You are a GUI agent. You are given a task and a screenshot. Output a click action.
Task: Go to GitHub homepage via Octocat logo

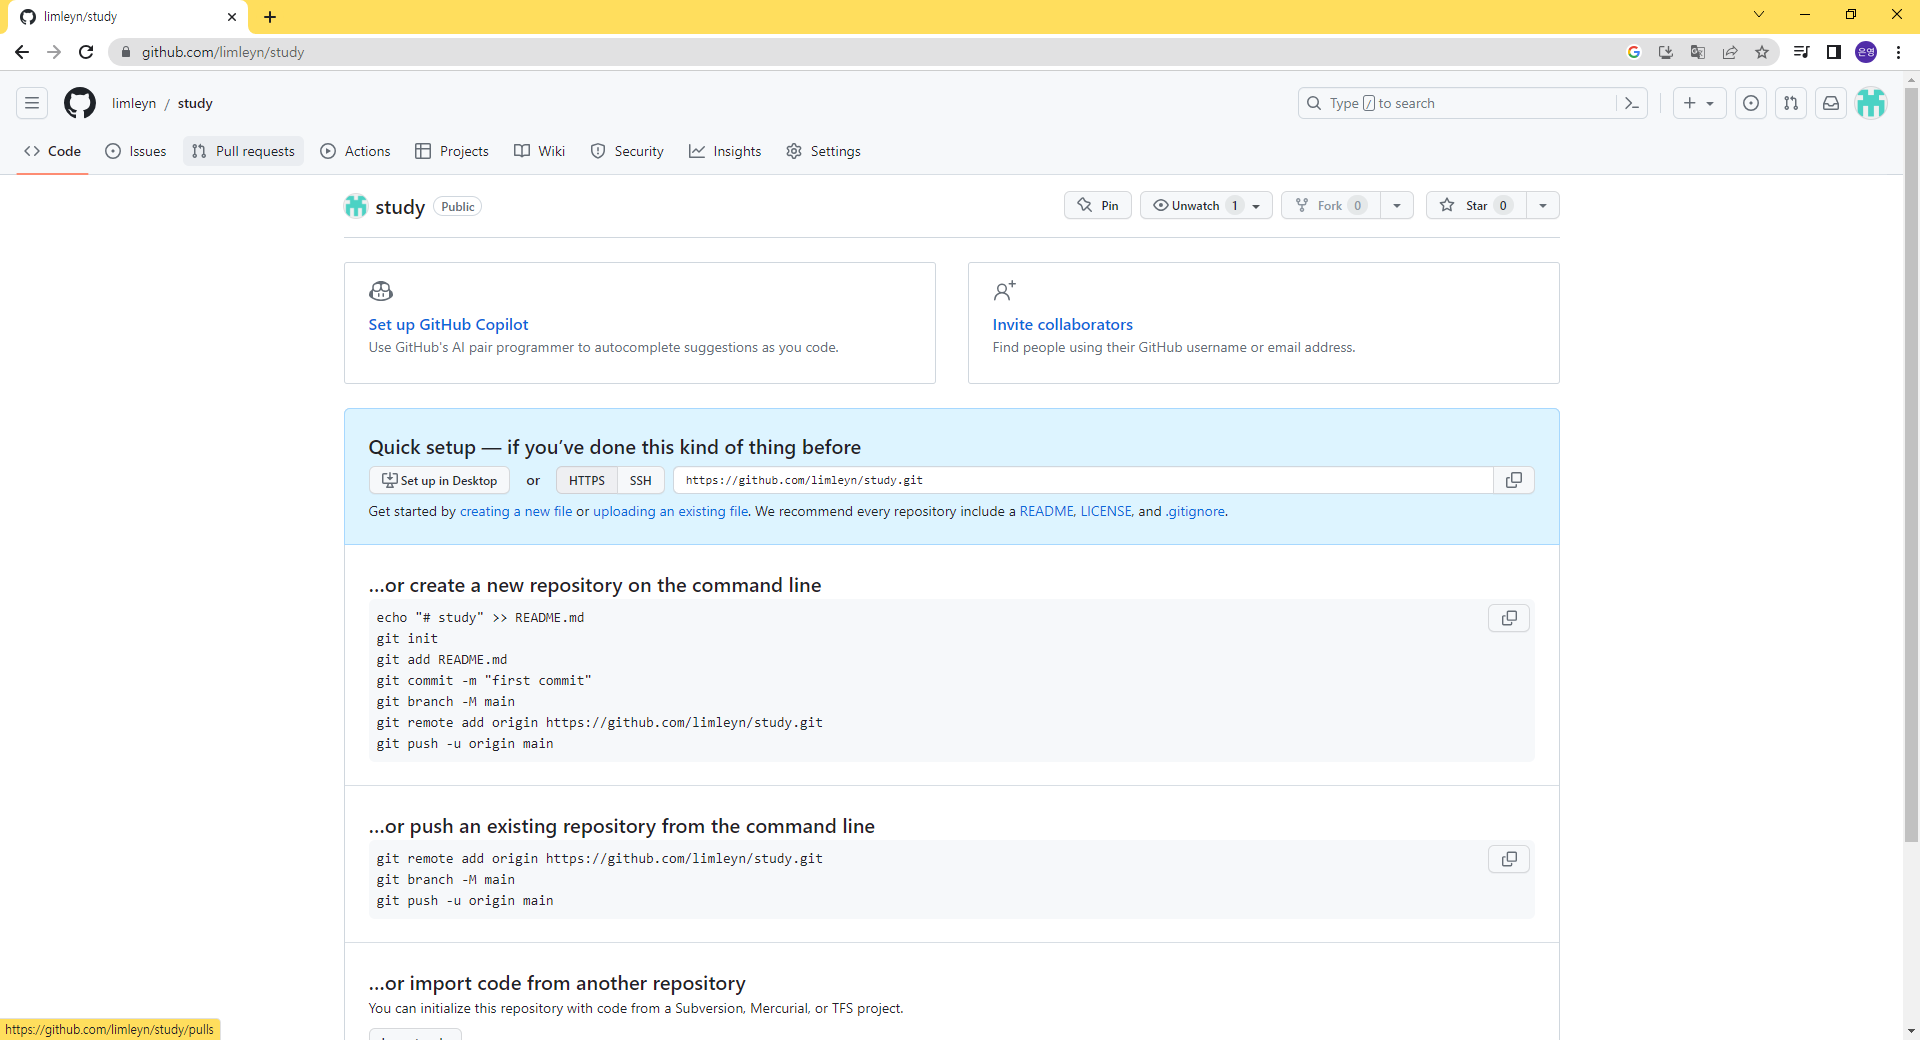[x=80, y=103]
